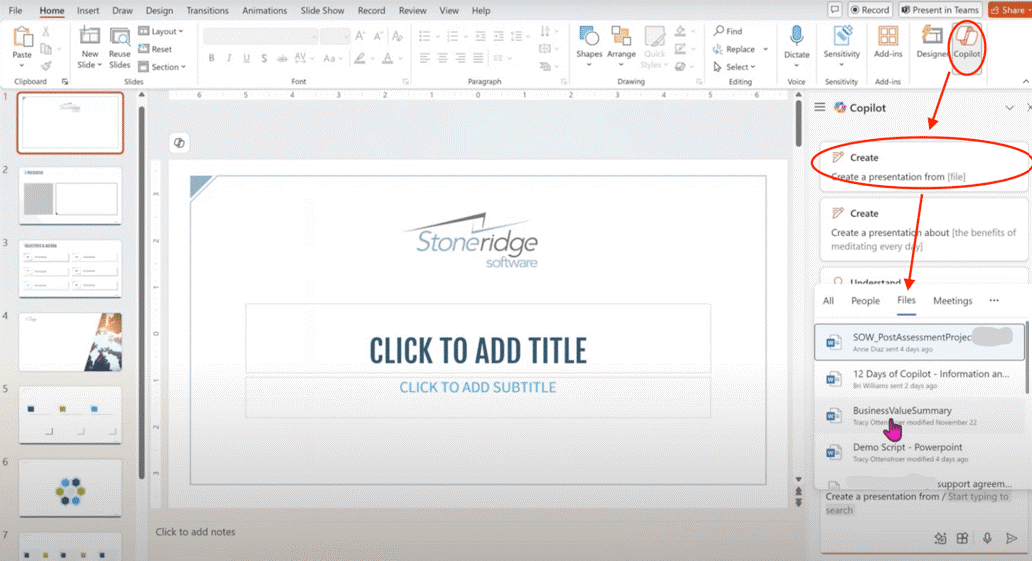Open the Comments speech bubble
1032x561 pixels.
tap(835, 10)
